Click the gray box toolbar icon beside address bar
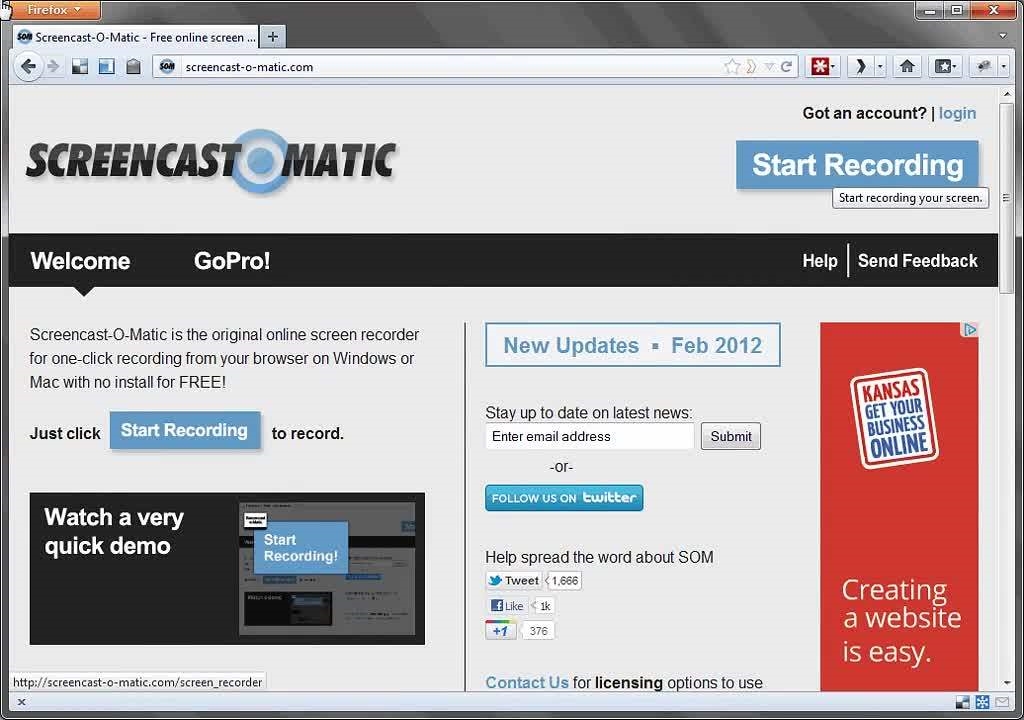Screen dimensions: 1024x720 tap(133, 66)
